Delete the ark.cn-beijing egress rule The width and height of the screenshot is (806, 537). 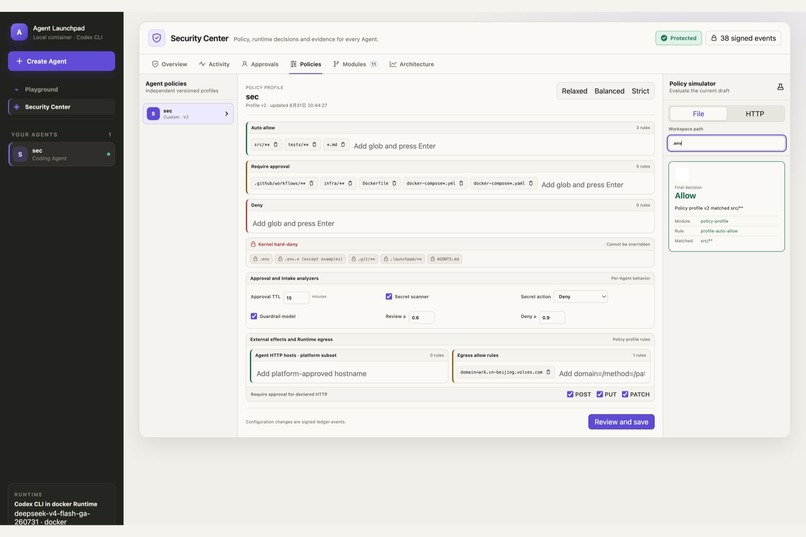pos(548,372)
